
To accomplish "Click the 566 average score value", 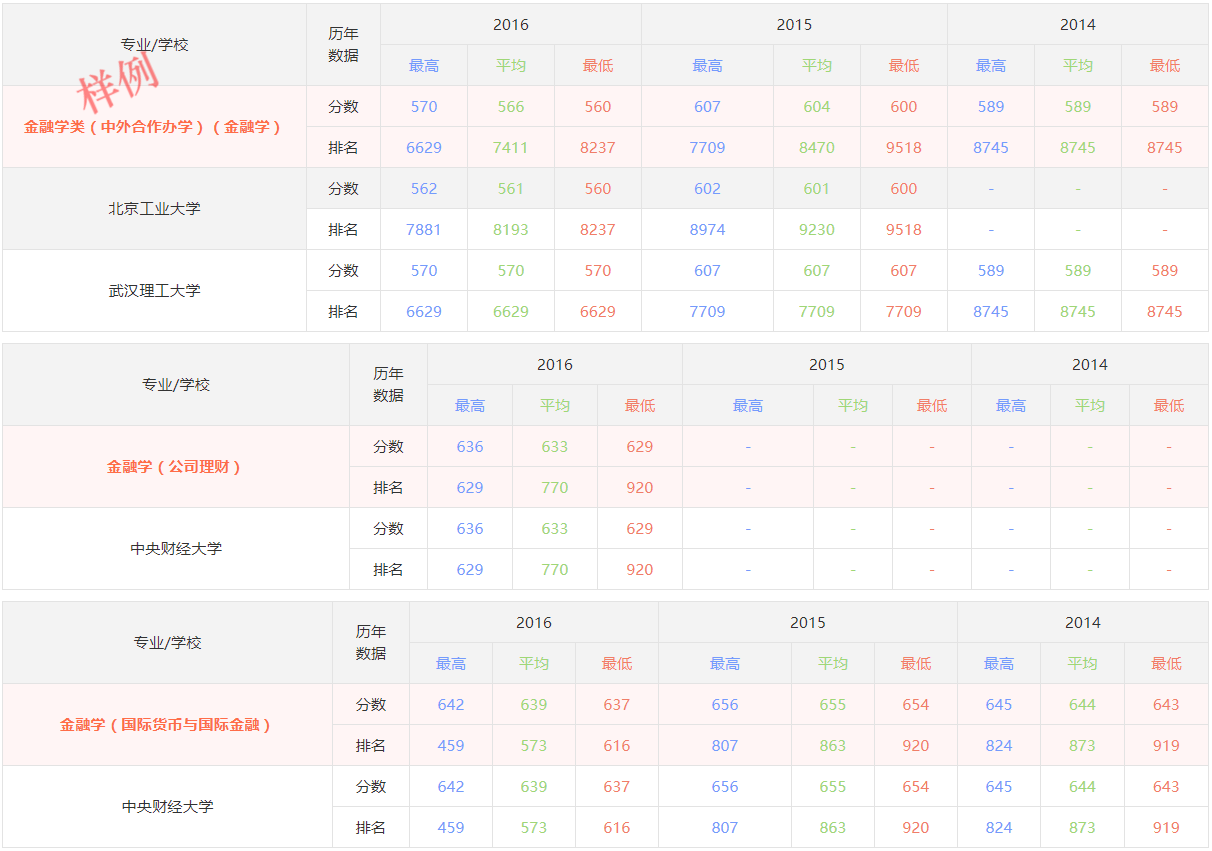I will pyautogui.click(x=511, y=107).
